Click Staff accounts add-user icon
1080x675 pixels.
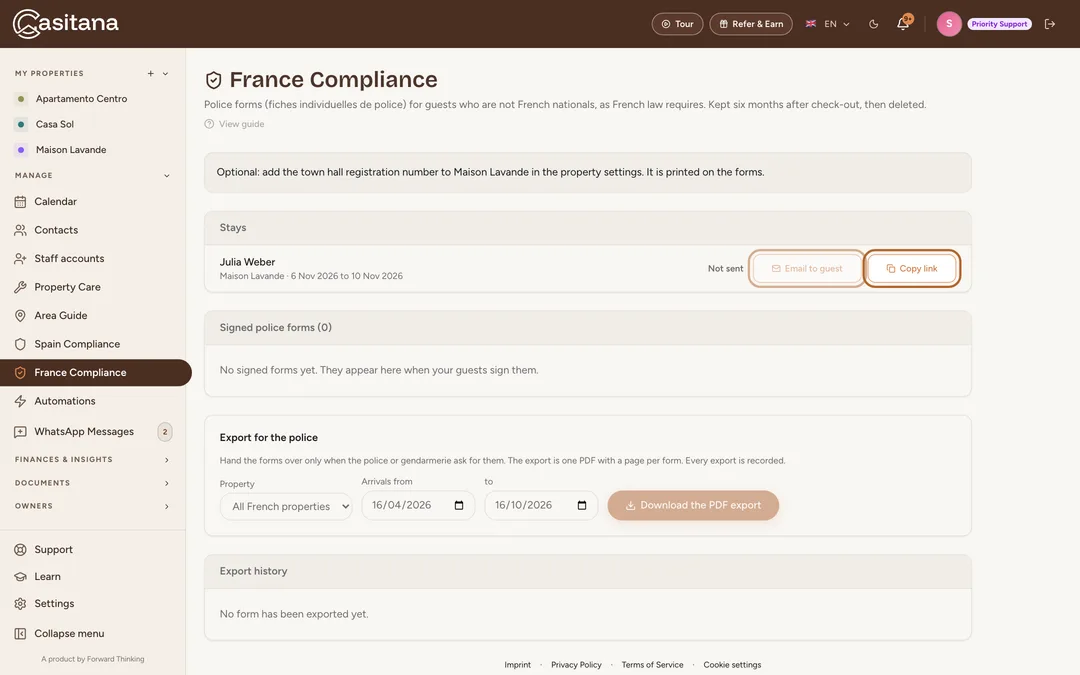pos(20,259)
